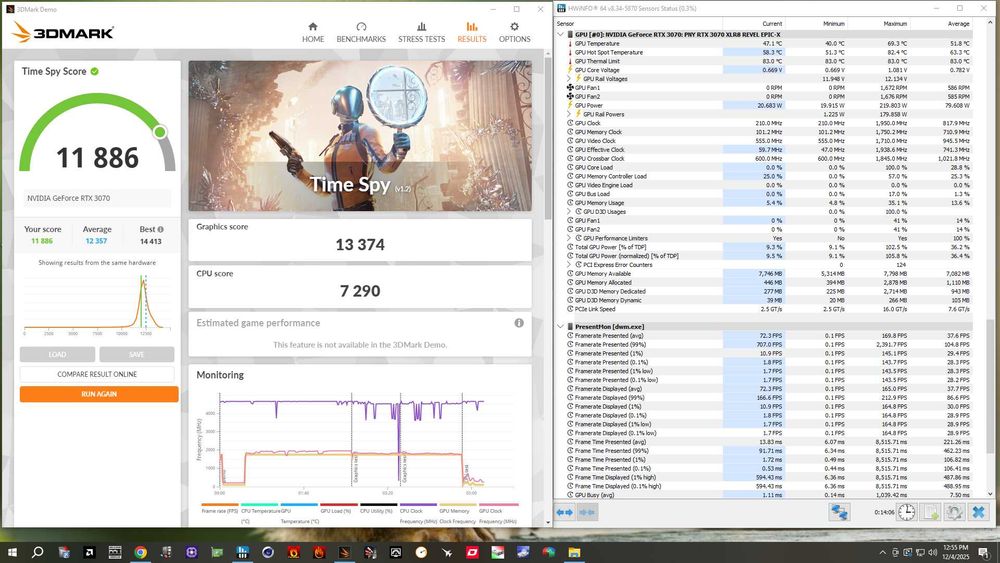
Task: Select the GPU Power sensor row
Action: click(769, 105)
